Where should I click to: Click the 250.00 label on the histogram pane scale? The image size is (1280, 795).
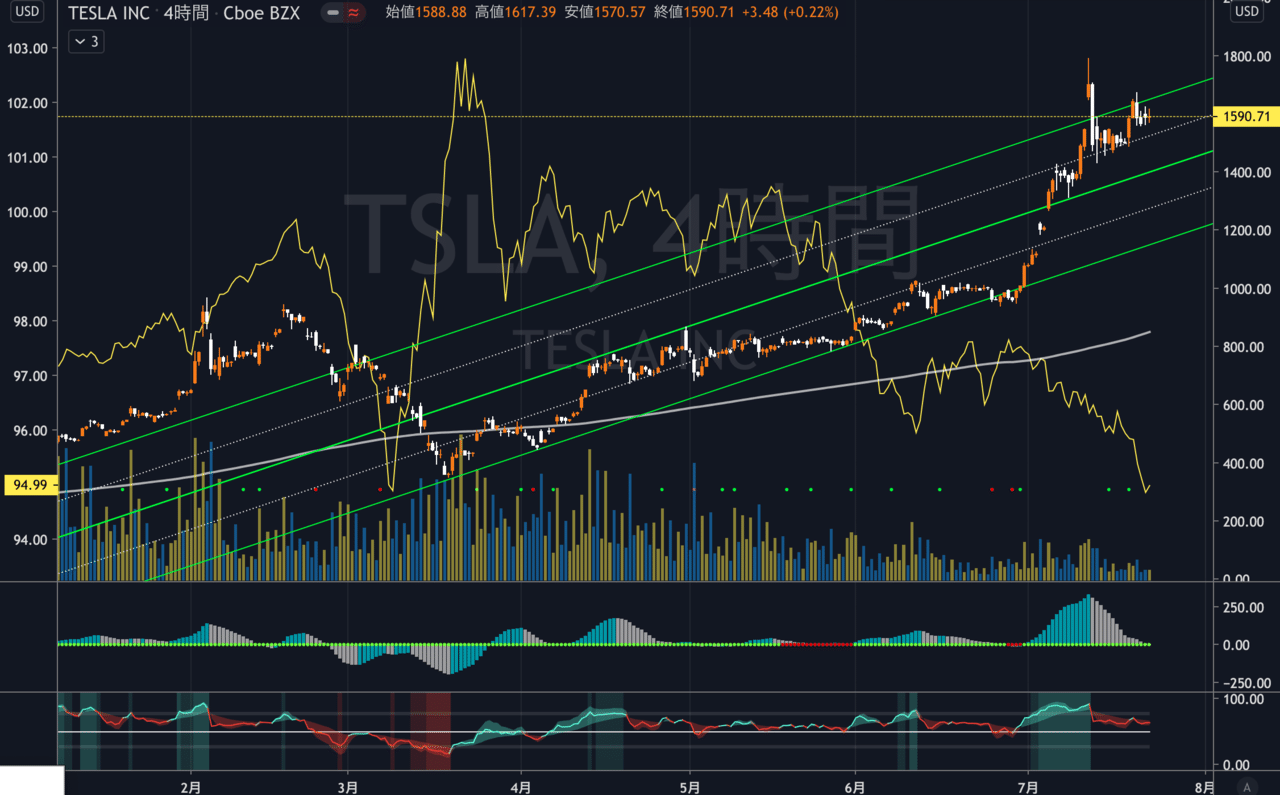[1241, 607]
